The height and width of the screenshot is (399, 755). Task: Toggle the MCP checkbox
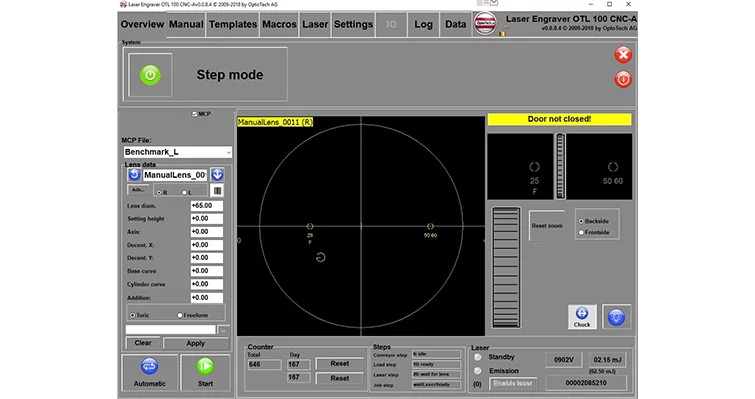[x=195, y=114]
